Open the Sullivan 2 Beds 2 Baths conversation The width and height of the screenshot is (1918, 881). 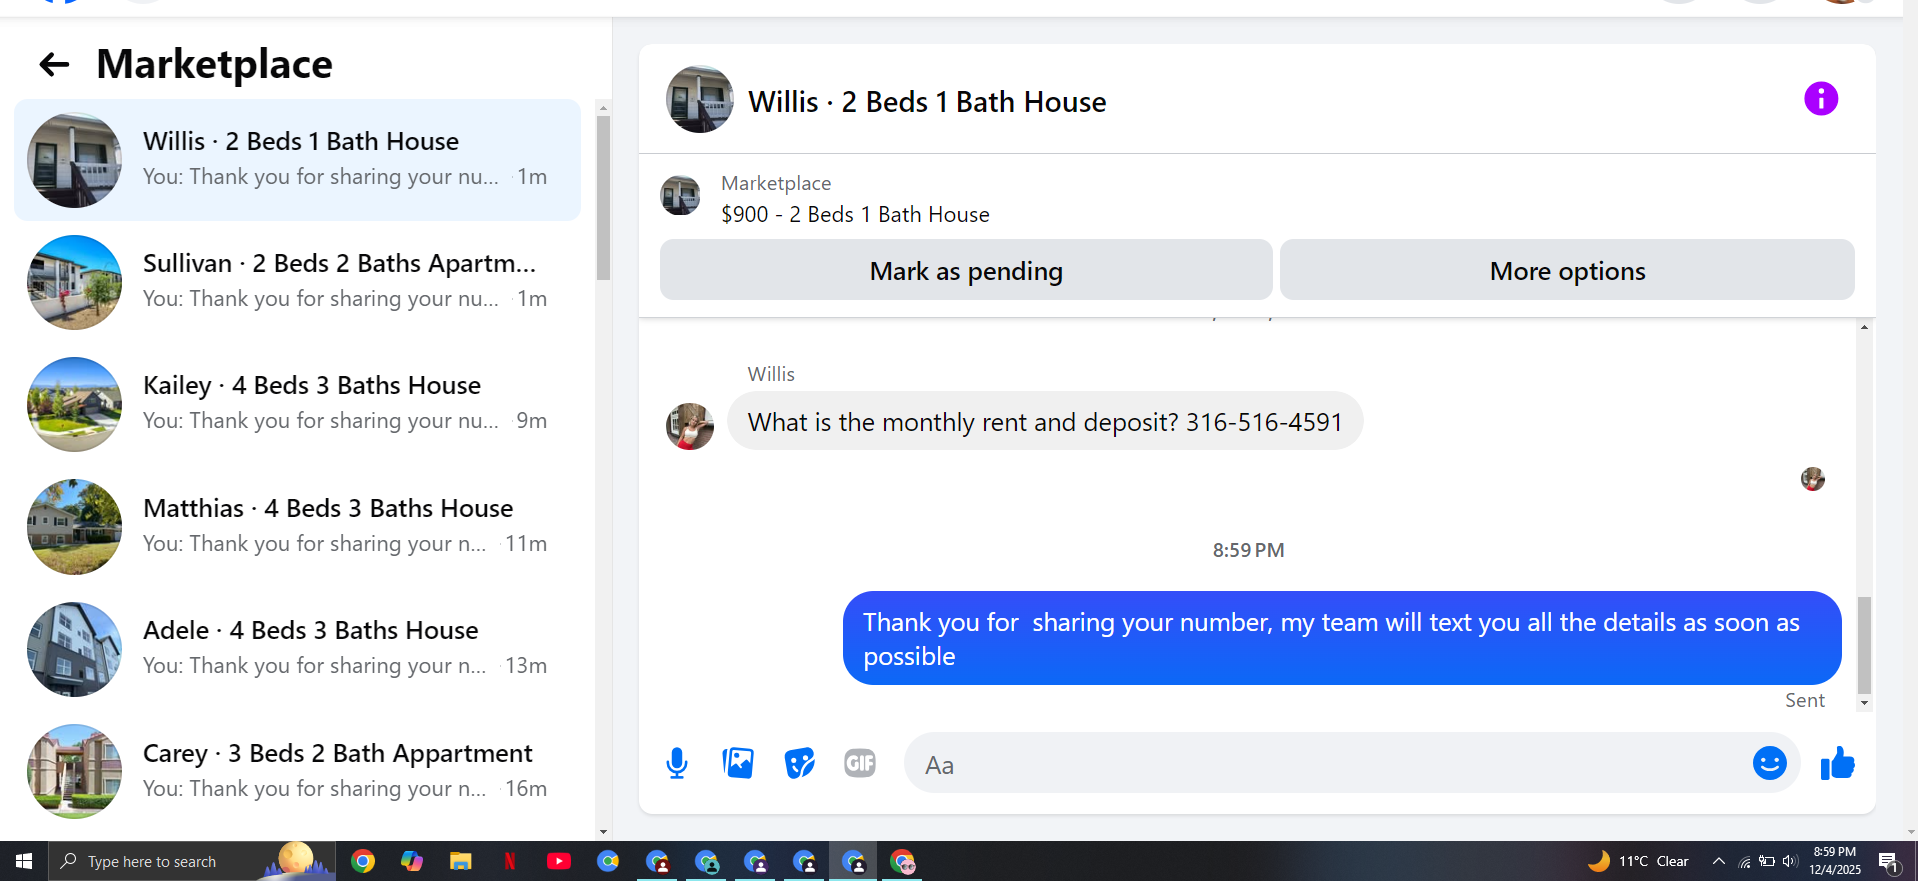(x=297, y=282)
